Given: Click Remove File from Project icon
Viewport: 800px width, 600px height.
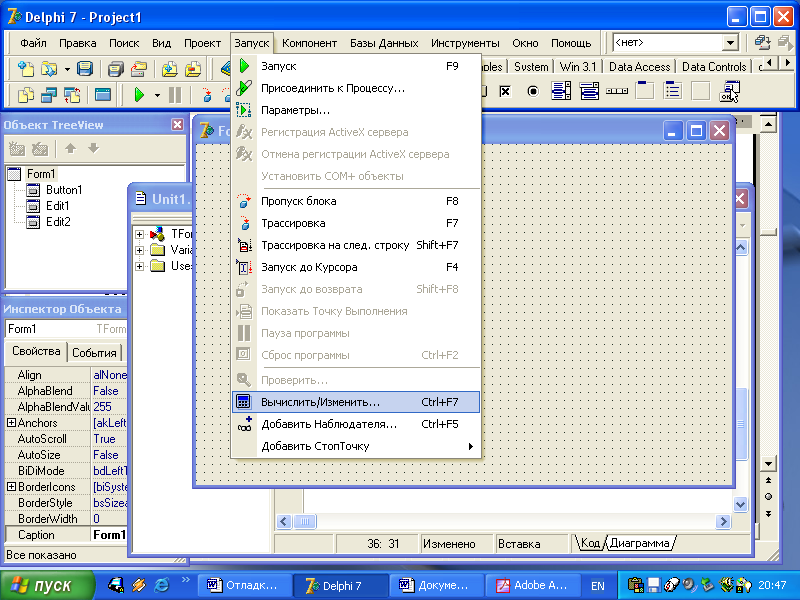Looking at the screenshot, I should pos(193,68).
